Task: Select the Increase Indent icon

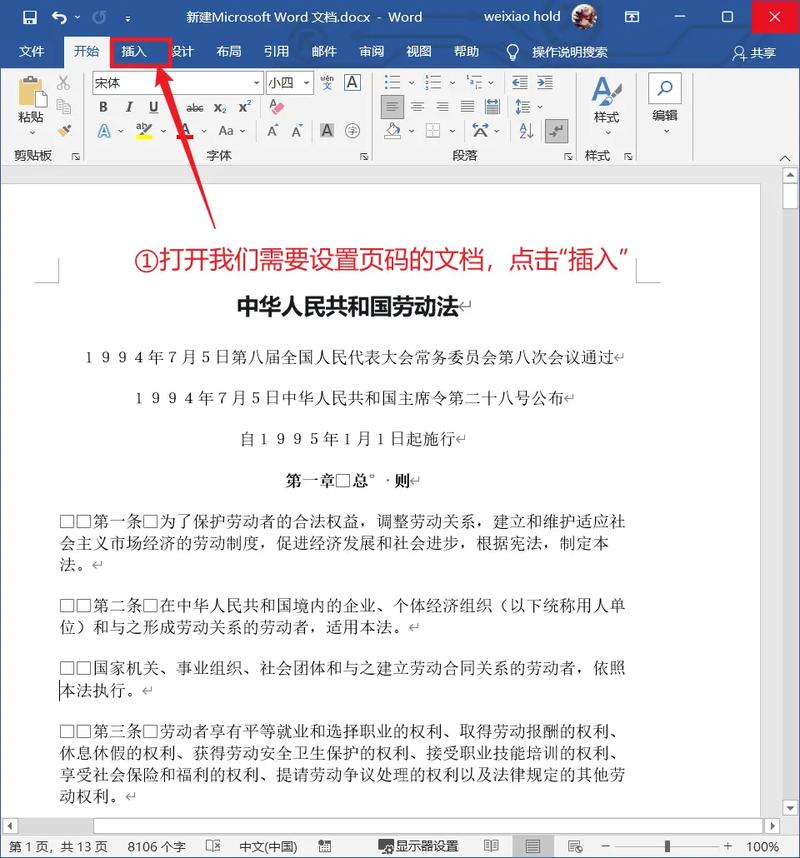Action: click(546, 82)
